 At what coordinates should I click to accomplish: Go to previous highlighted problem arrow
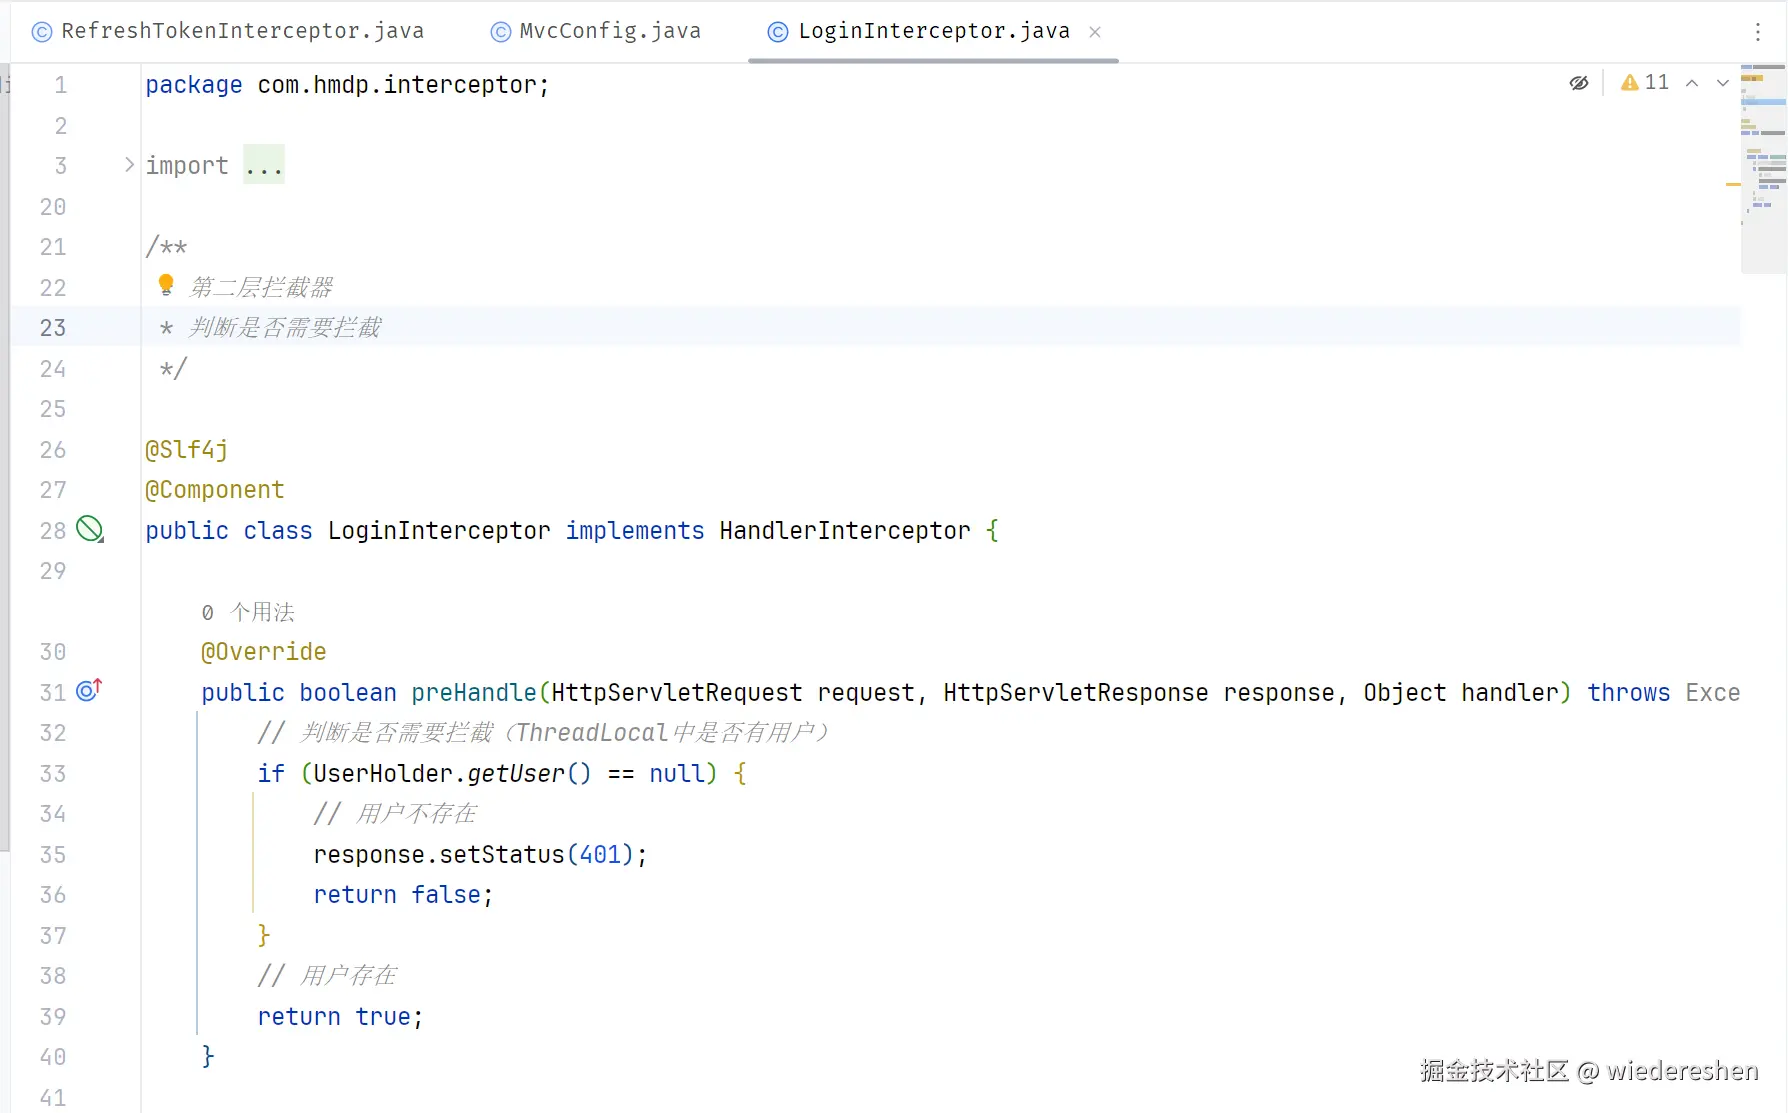click(x=1692, y=83)
